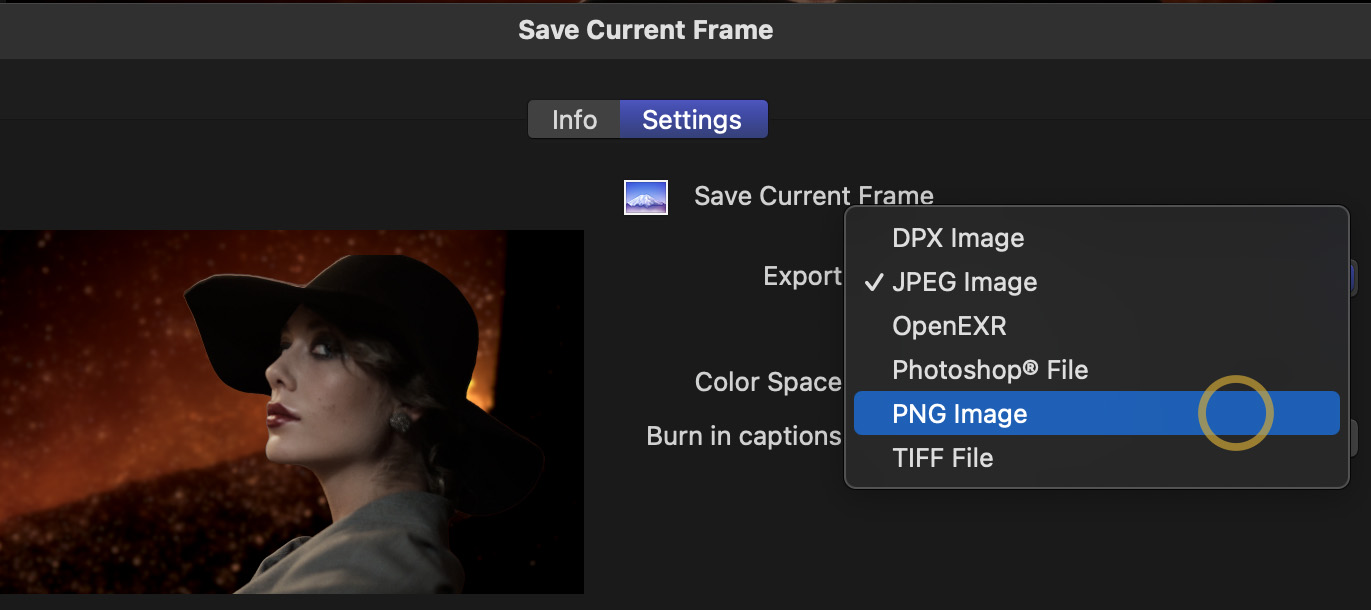This screenshot has width=1371, height=610.
Task: Click the Export field label
Action: click(x=802, y=276)
